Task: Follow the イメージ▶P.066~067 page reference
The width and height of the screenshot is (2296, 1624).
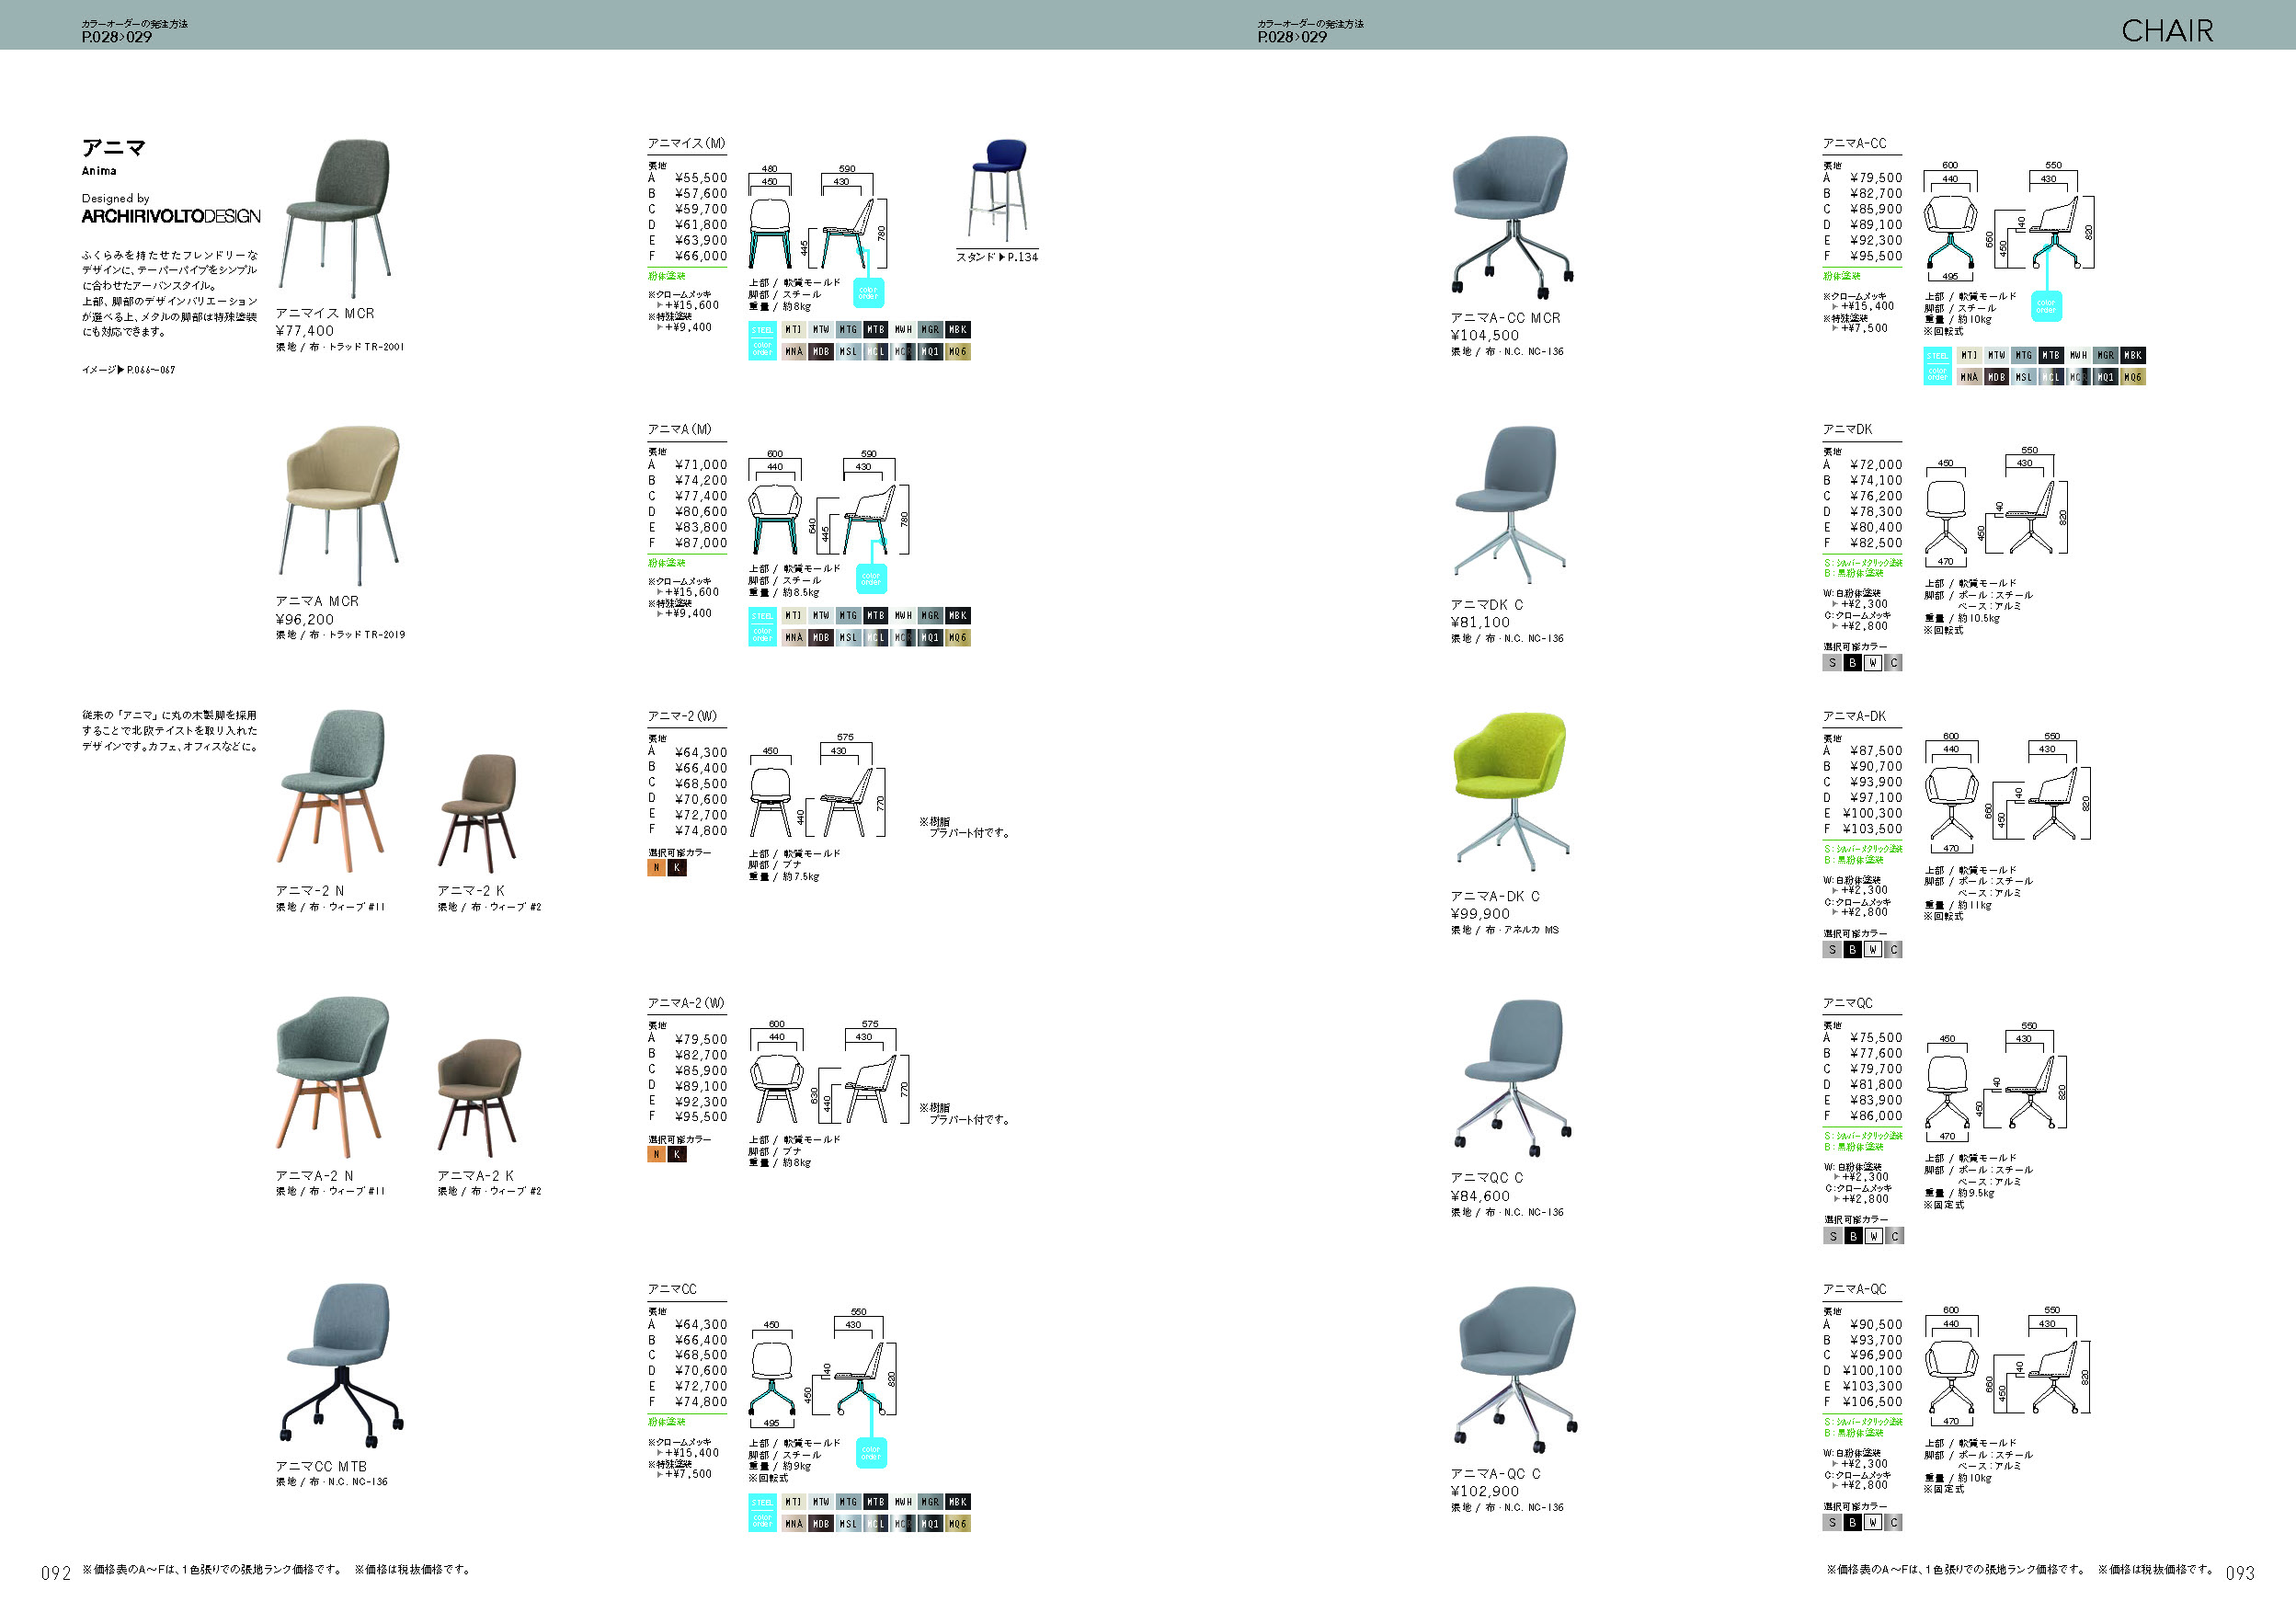Action: (x=128, y=370)
